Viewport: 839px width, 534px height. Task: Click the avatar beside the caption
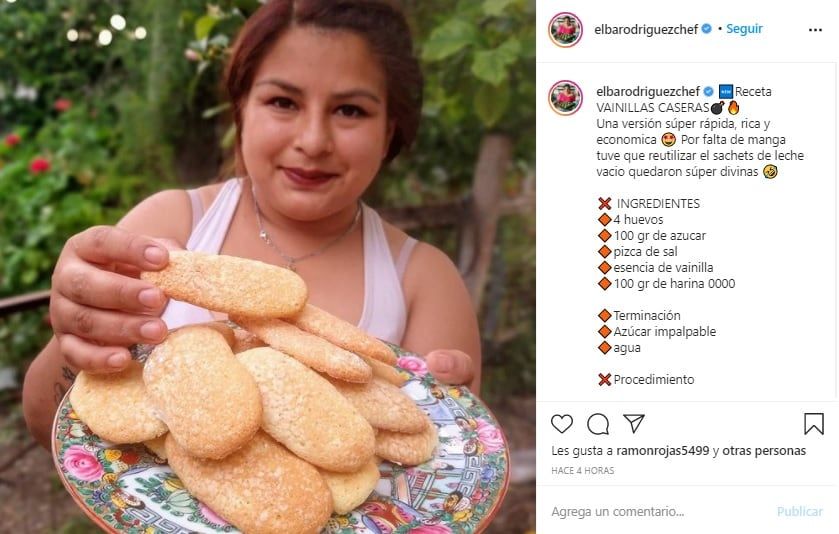point(565,98)
